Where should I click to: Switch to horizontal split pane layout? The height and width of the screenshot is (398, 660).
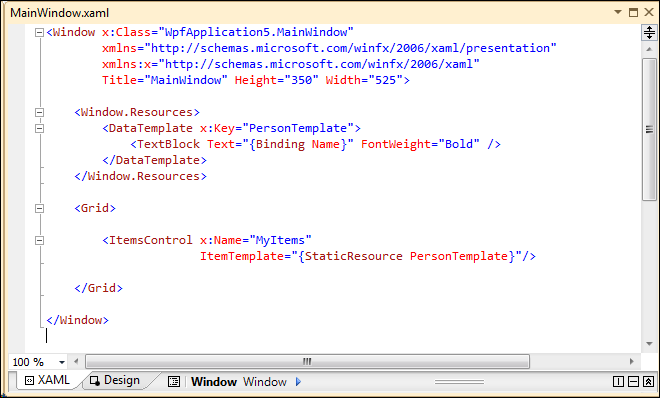click(633, 382)
